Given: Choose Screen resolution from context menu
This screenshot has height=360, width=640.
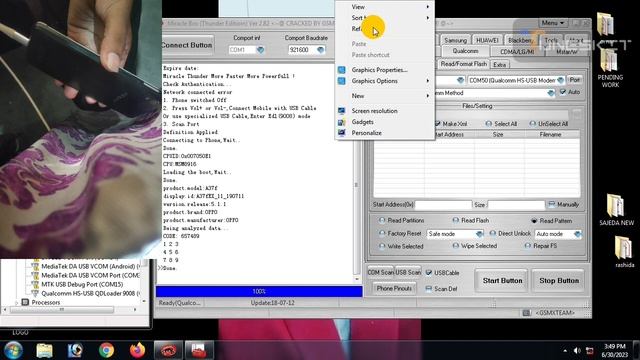Looking at the screenshot, I should (x=384, y=111).
